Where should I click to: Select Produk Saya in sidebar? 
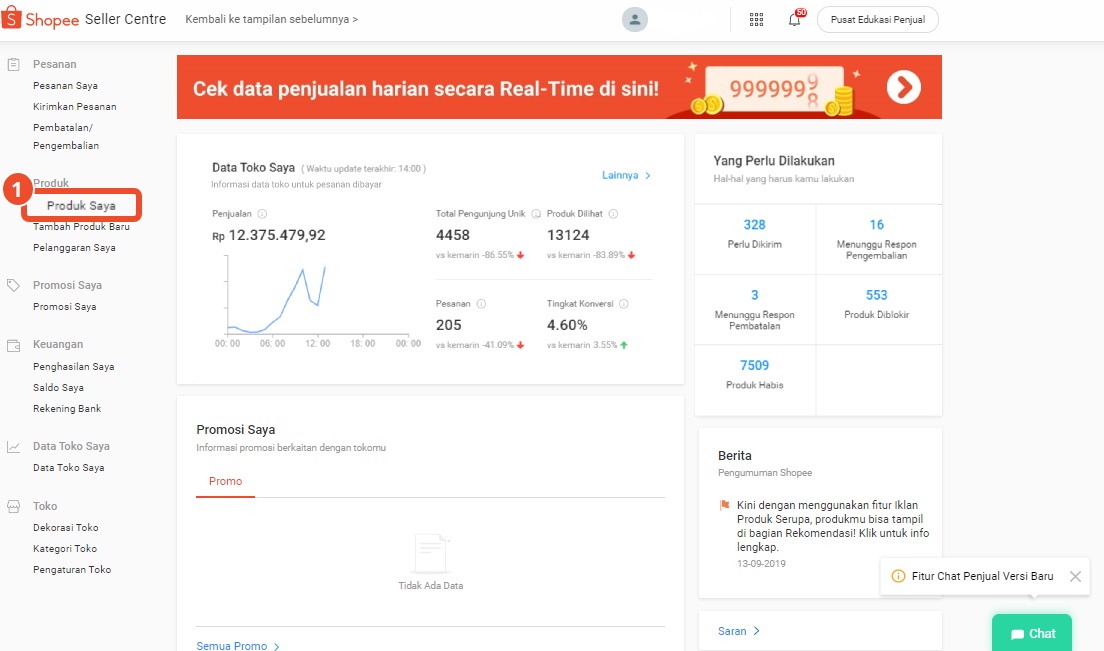point(81,206)
